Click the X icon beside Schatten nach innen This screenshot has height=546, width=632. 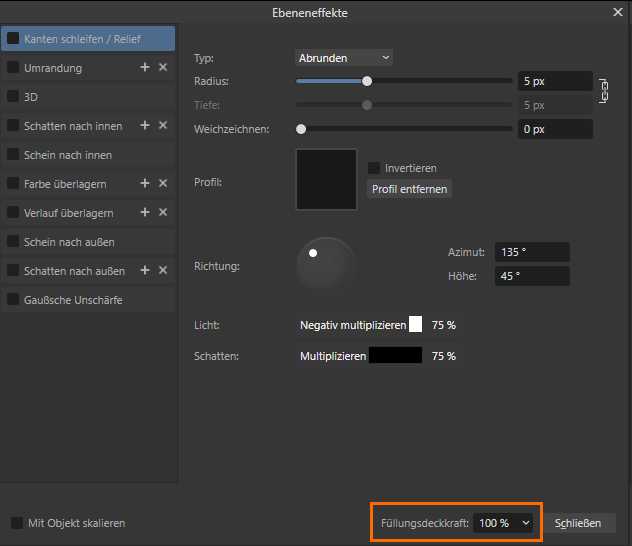pyautogui.click(x=163, y=126)
